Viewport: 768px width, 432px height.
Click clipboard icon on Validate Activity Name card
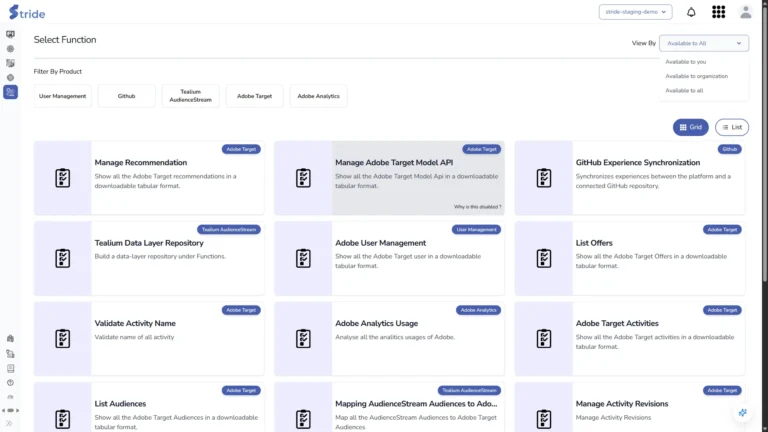[63, 338]
